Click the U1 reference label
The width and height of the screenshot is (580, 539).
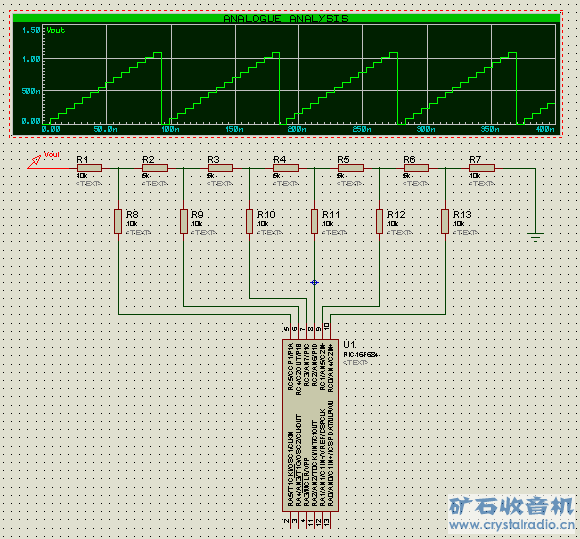(x=350, y=344)
